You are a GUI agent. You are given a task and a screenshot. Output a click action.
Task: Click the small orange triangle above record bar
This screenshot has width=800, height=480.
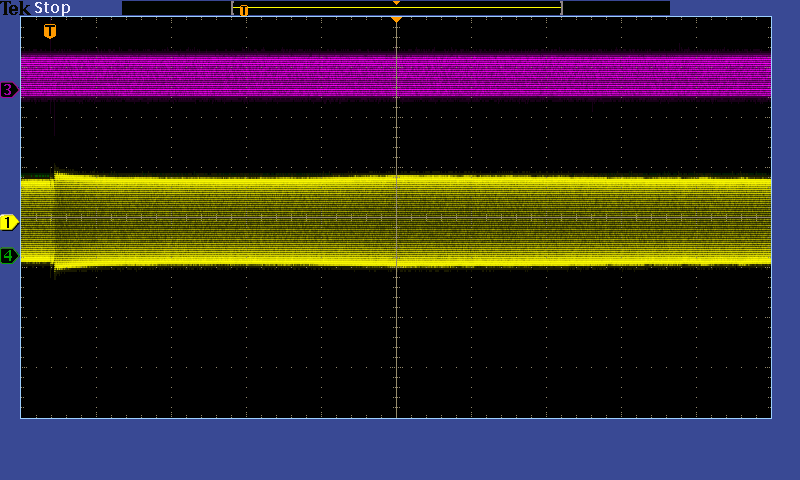tap(396, 3)
